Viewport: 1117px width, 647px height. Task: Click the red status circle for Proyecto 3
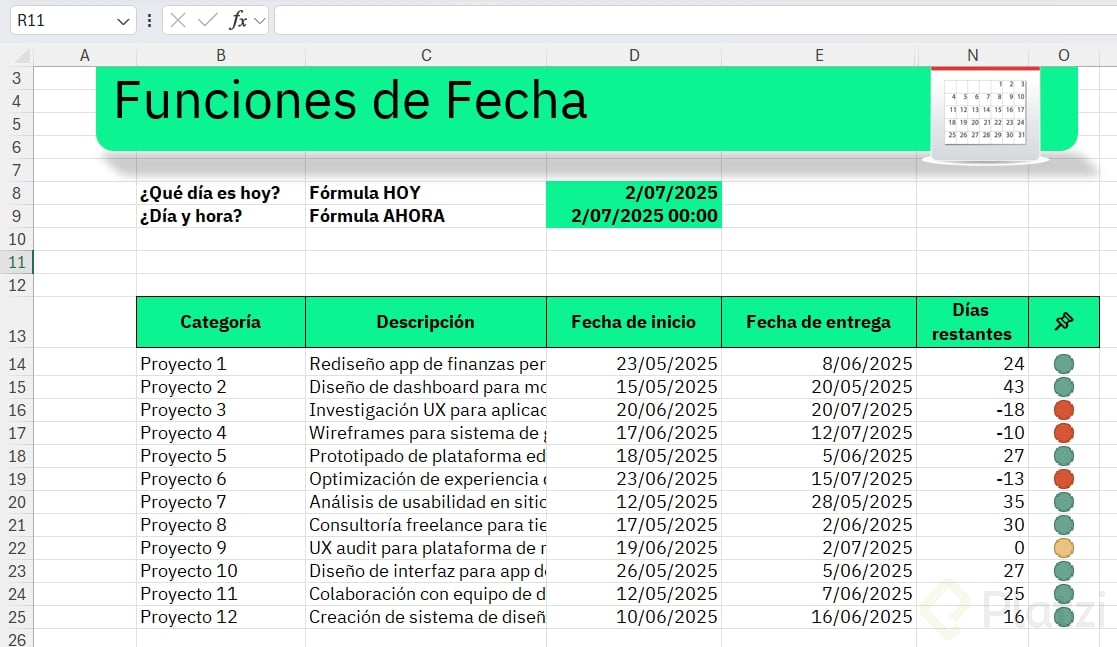pyautogui.click(x=1064, y=410)
